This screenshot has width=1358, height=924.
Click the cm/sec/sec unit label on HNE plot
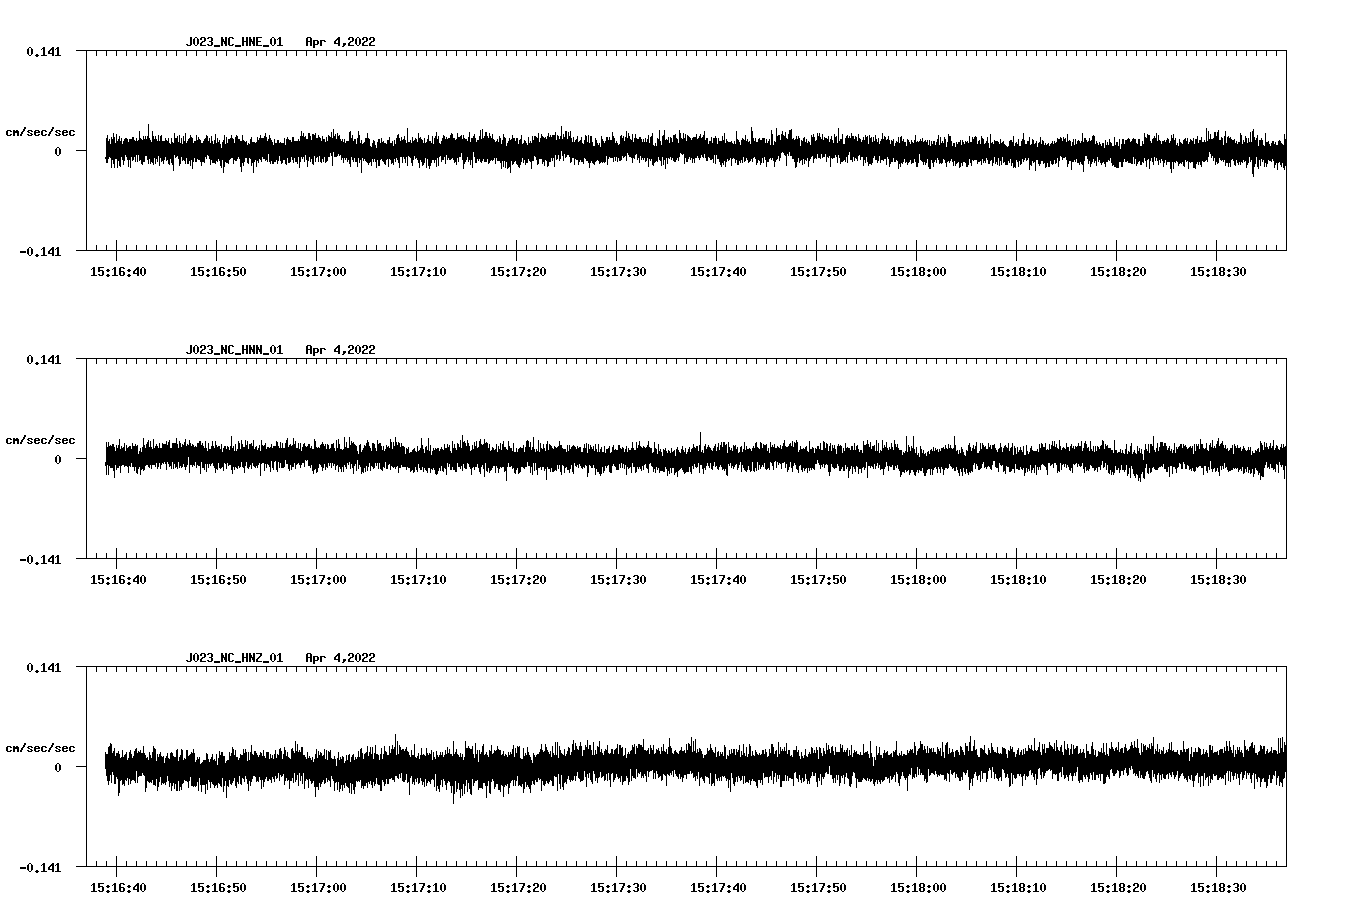click(x=40, y=132)
